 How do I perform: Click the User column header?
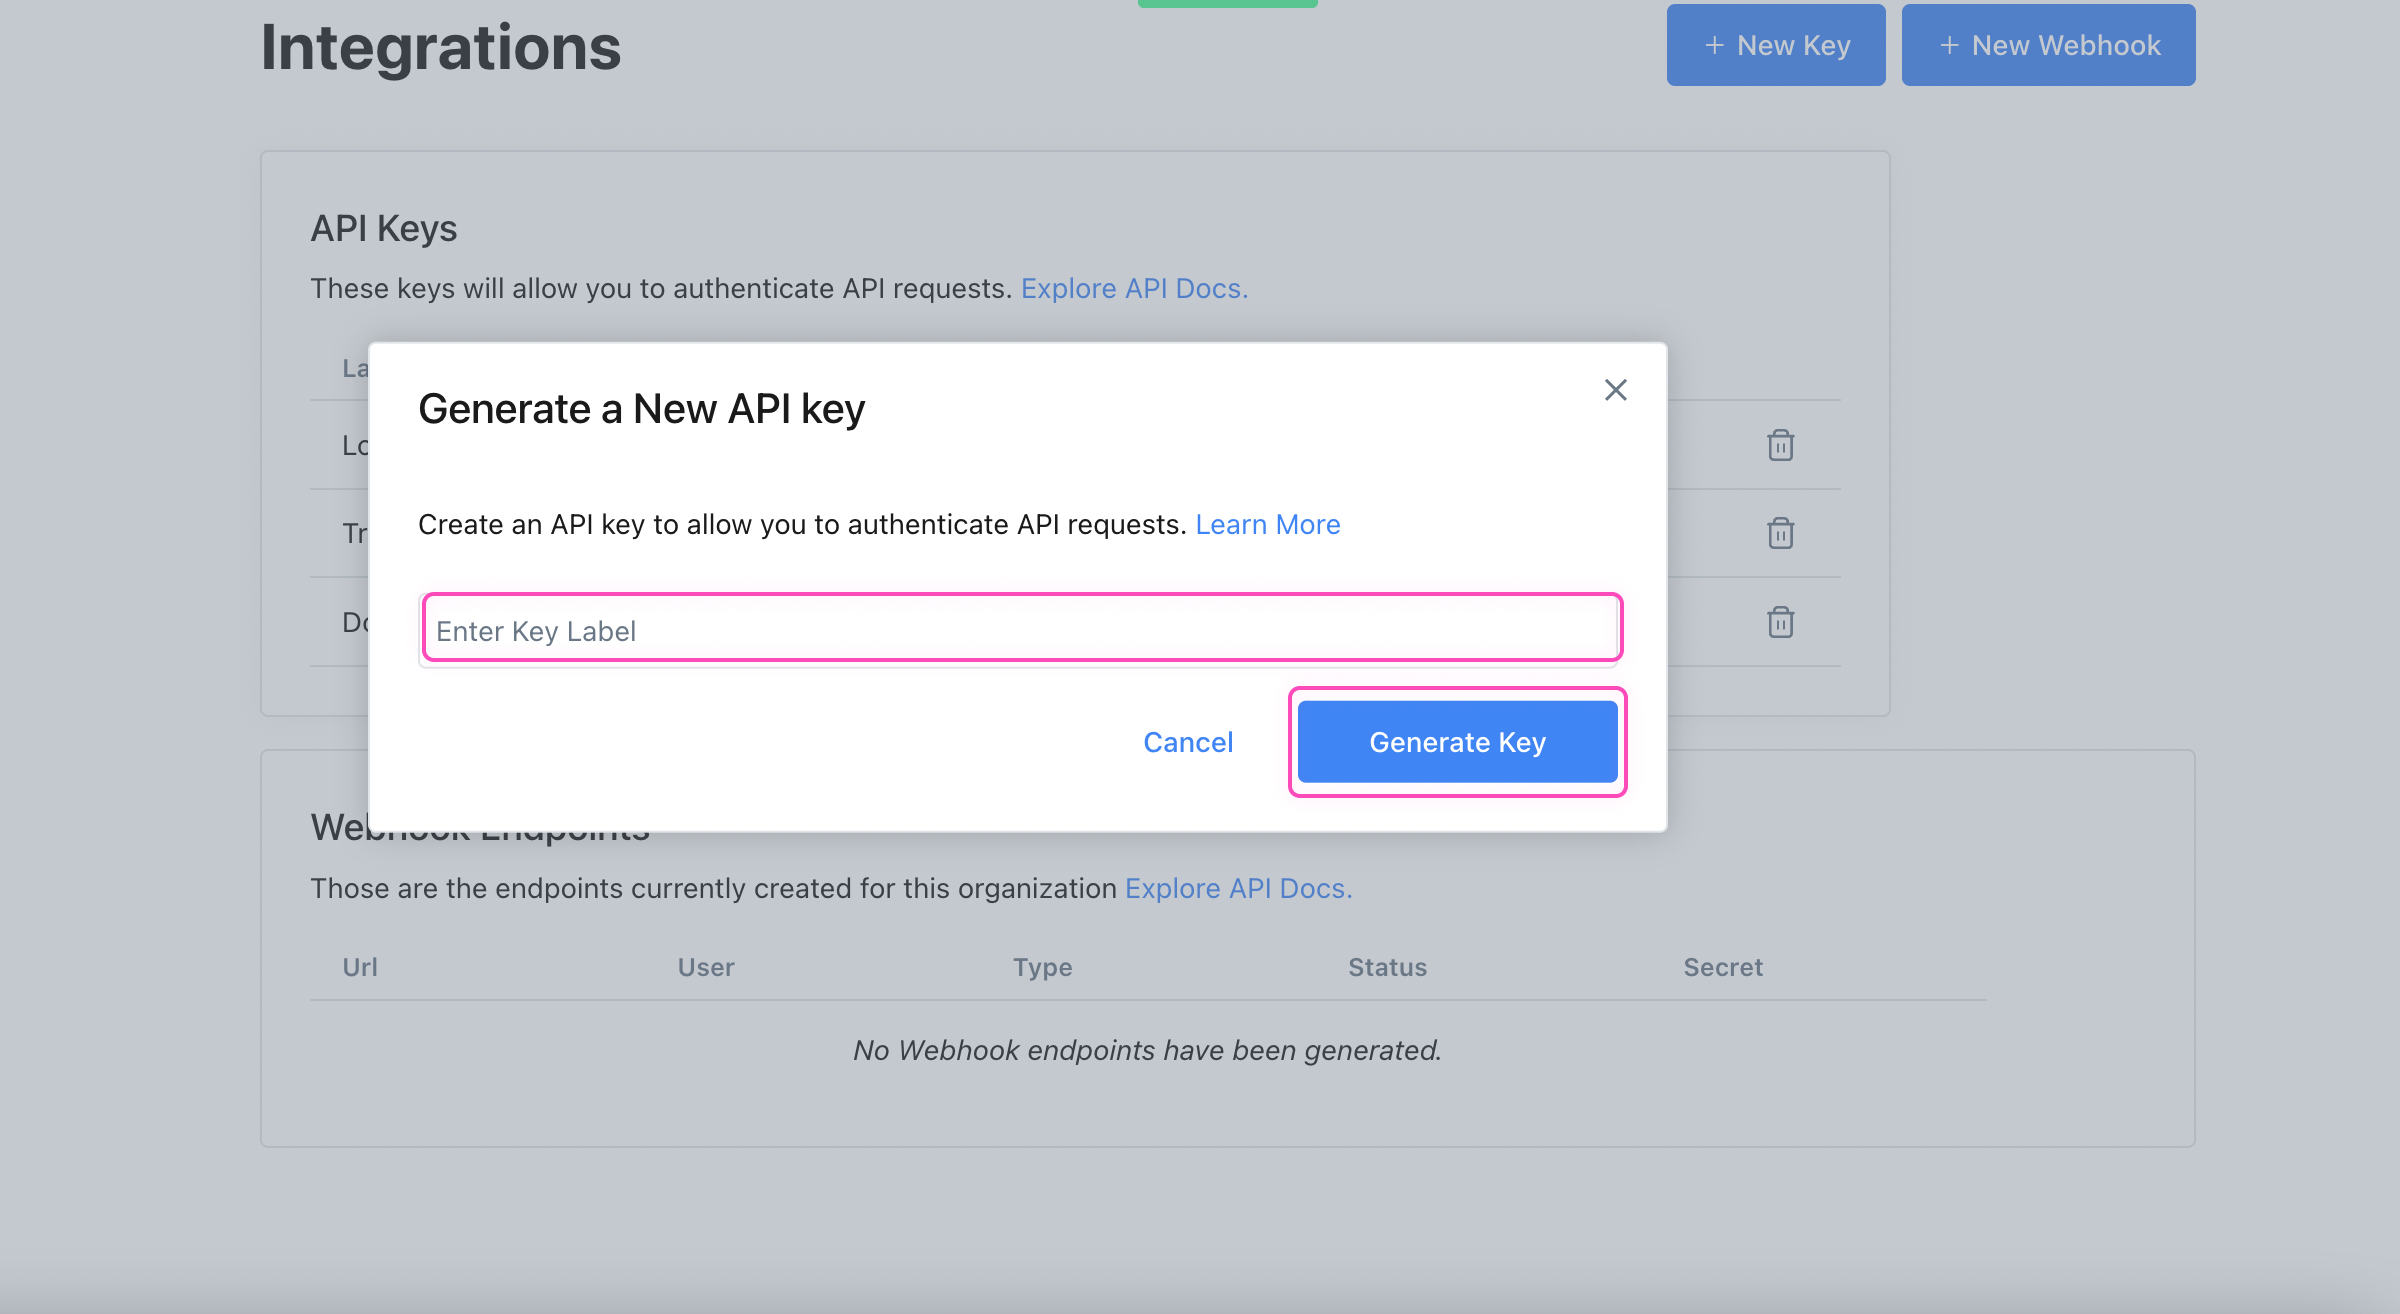[705, 967]
